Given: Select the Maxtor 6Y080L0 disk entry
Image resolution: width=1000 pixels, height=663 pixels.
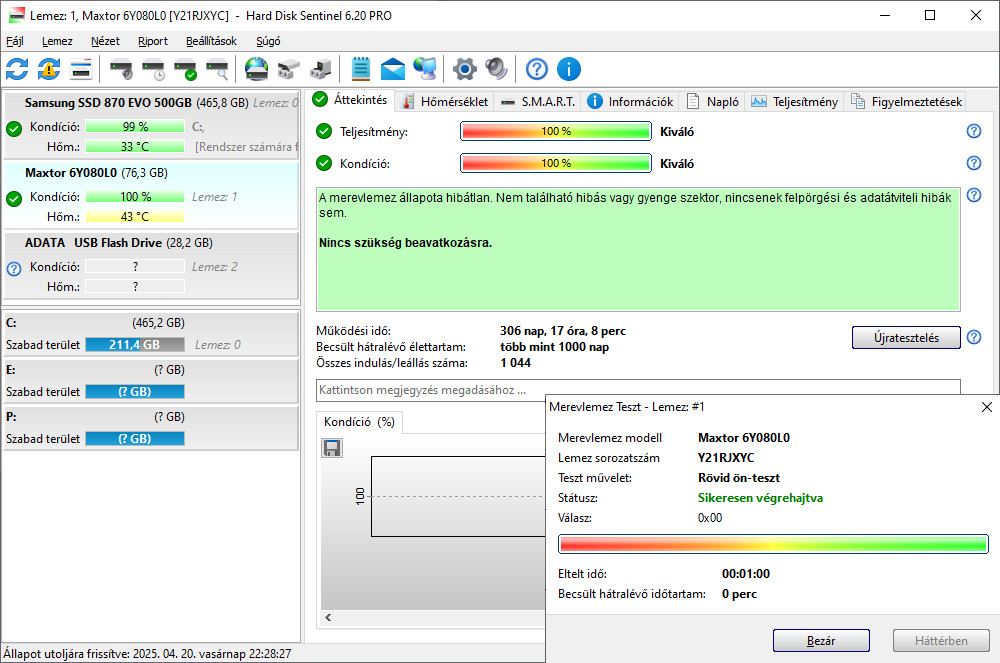Looking at the screenshot, I should (152, 196).
